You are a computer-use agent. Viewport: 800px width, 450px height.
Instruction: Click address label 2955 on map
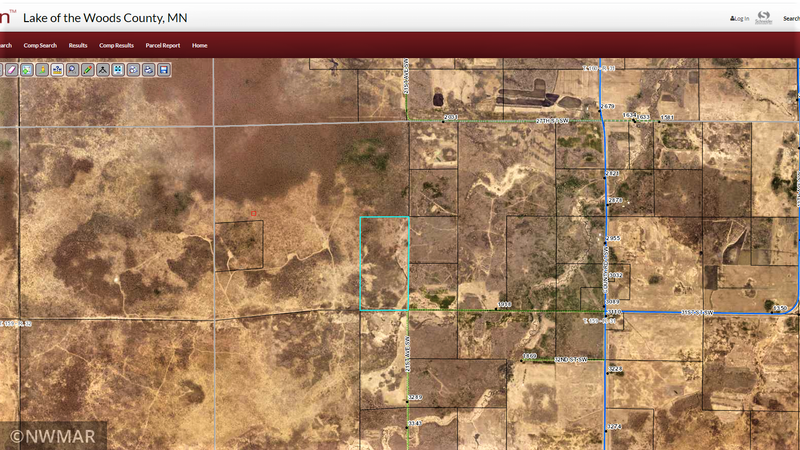[x=613, y=238]
